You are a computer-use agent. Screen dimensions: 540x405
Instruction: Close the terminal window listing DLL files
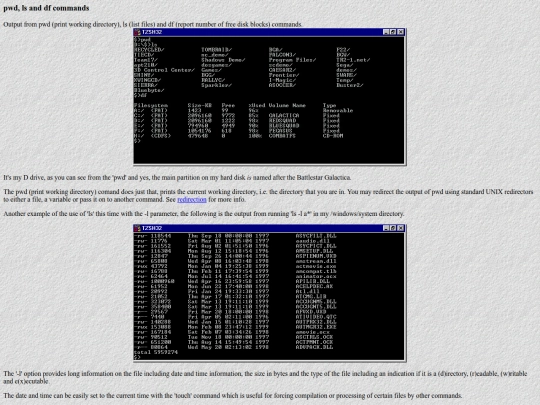[x=401, y=228]
